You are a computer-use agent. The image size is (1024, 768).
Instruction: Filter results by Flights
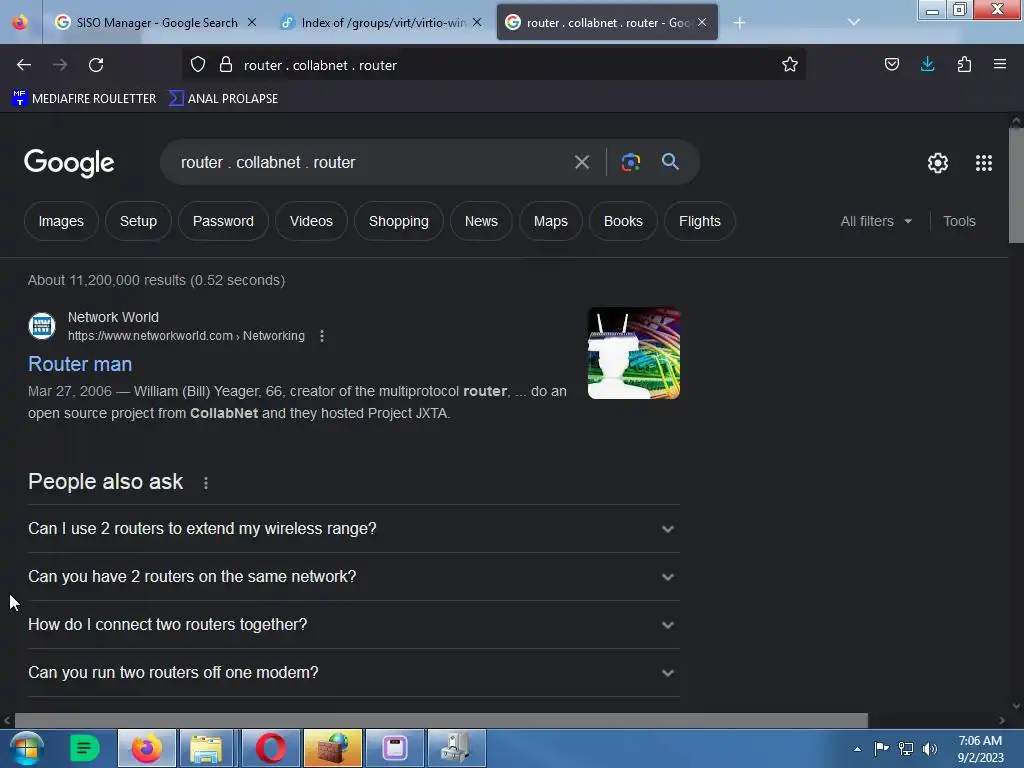click(x=700, y=221)
